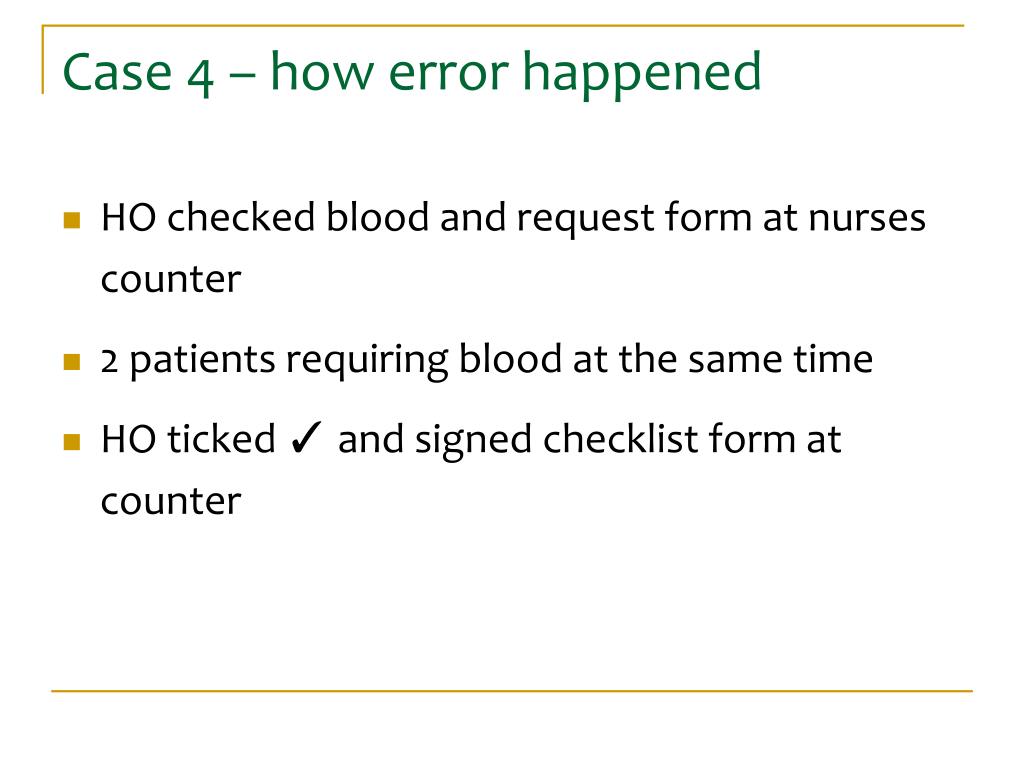Select the word 'blood' in first bullet
This screenshot has width=1024, height=768.
377,216
